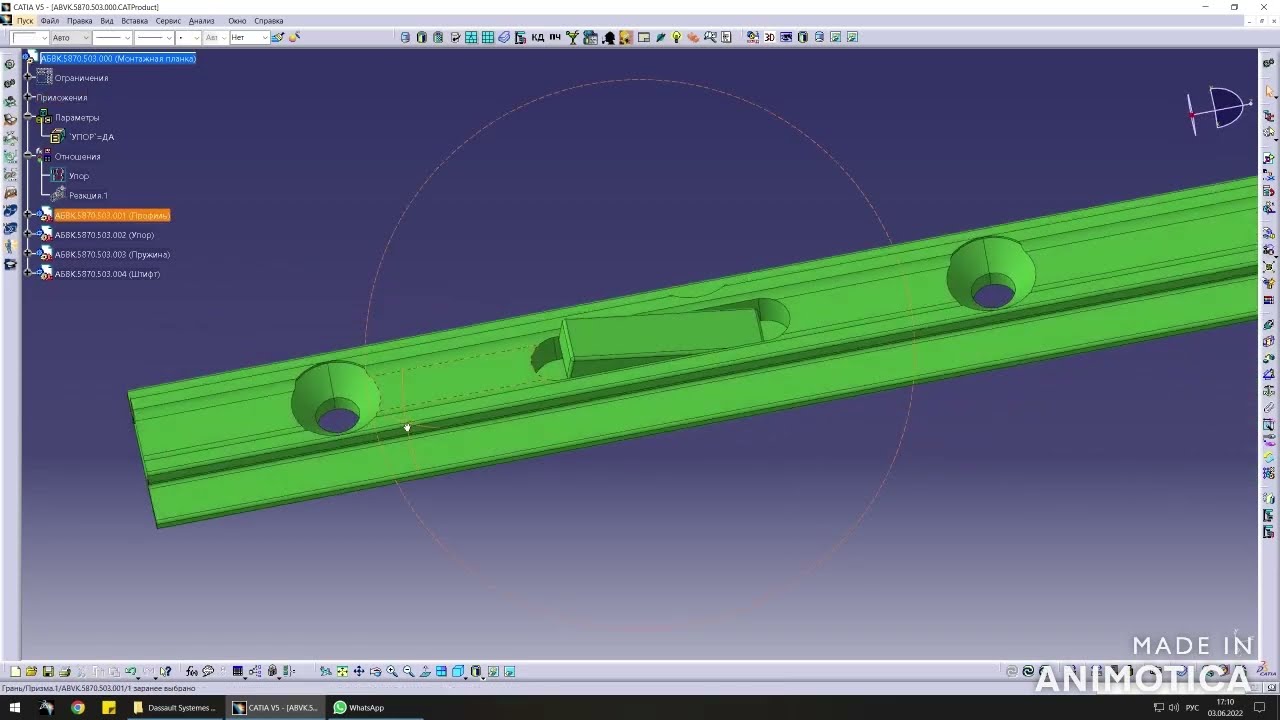Select the `УПОР`=ДА parameter

tap(92, 137)
